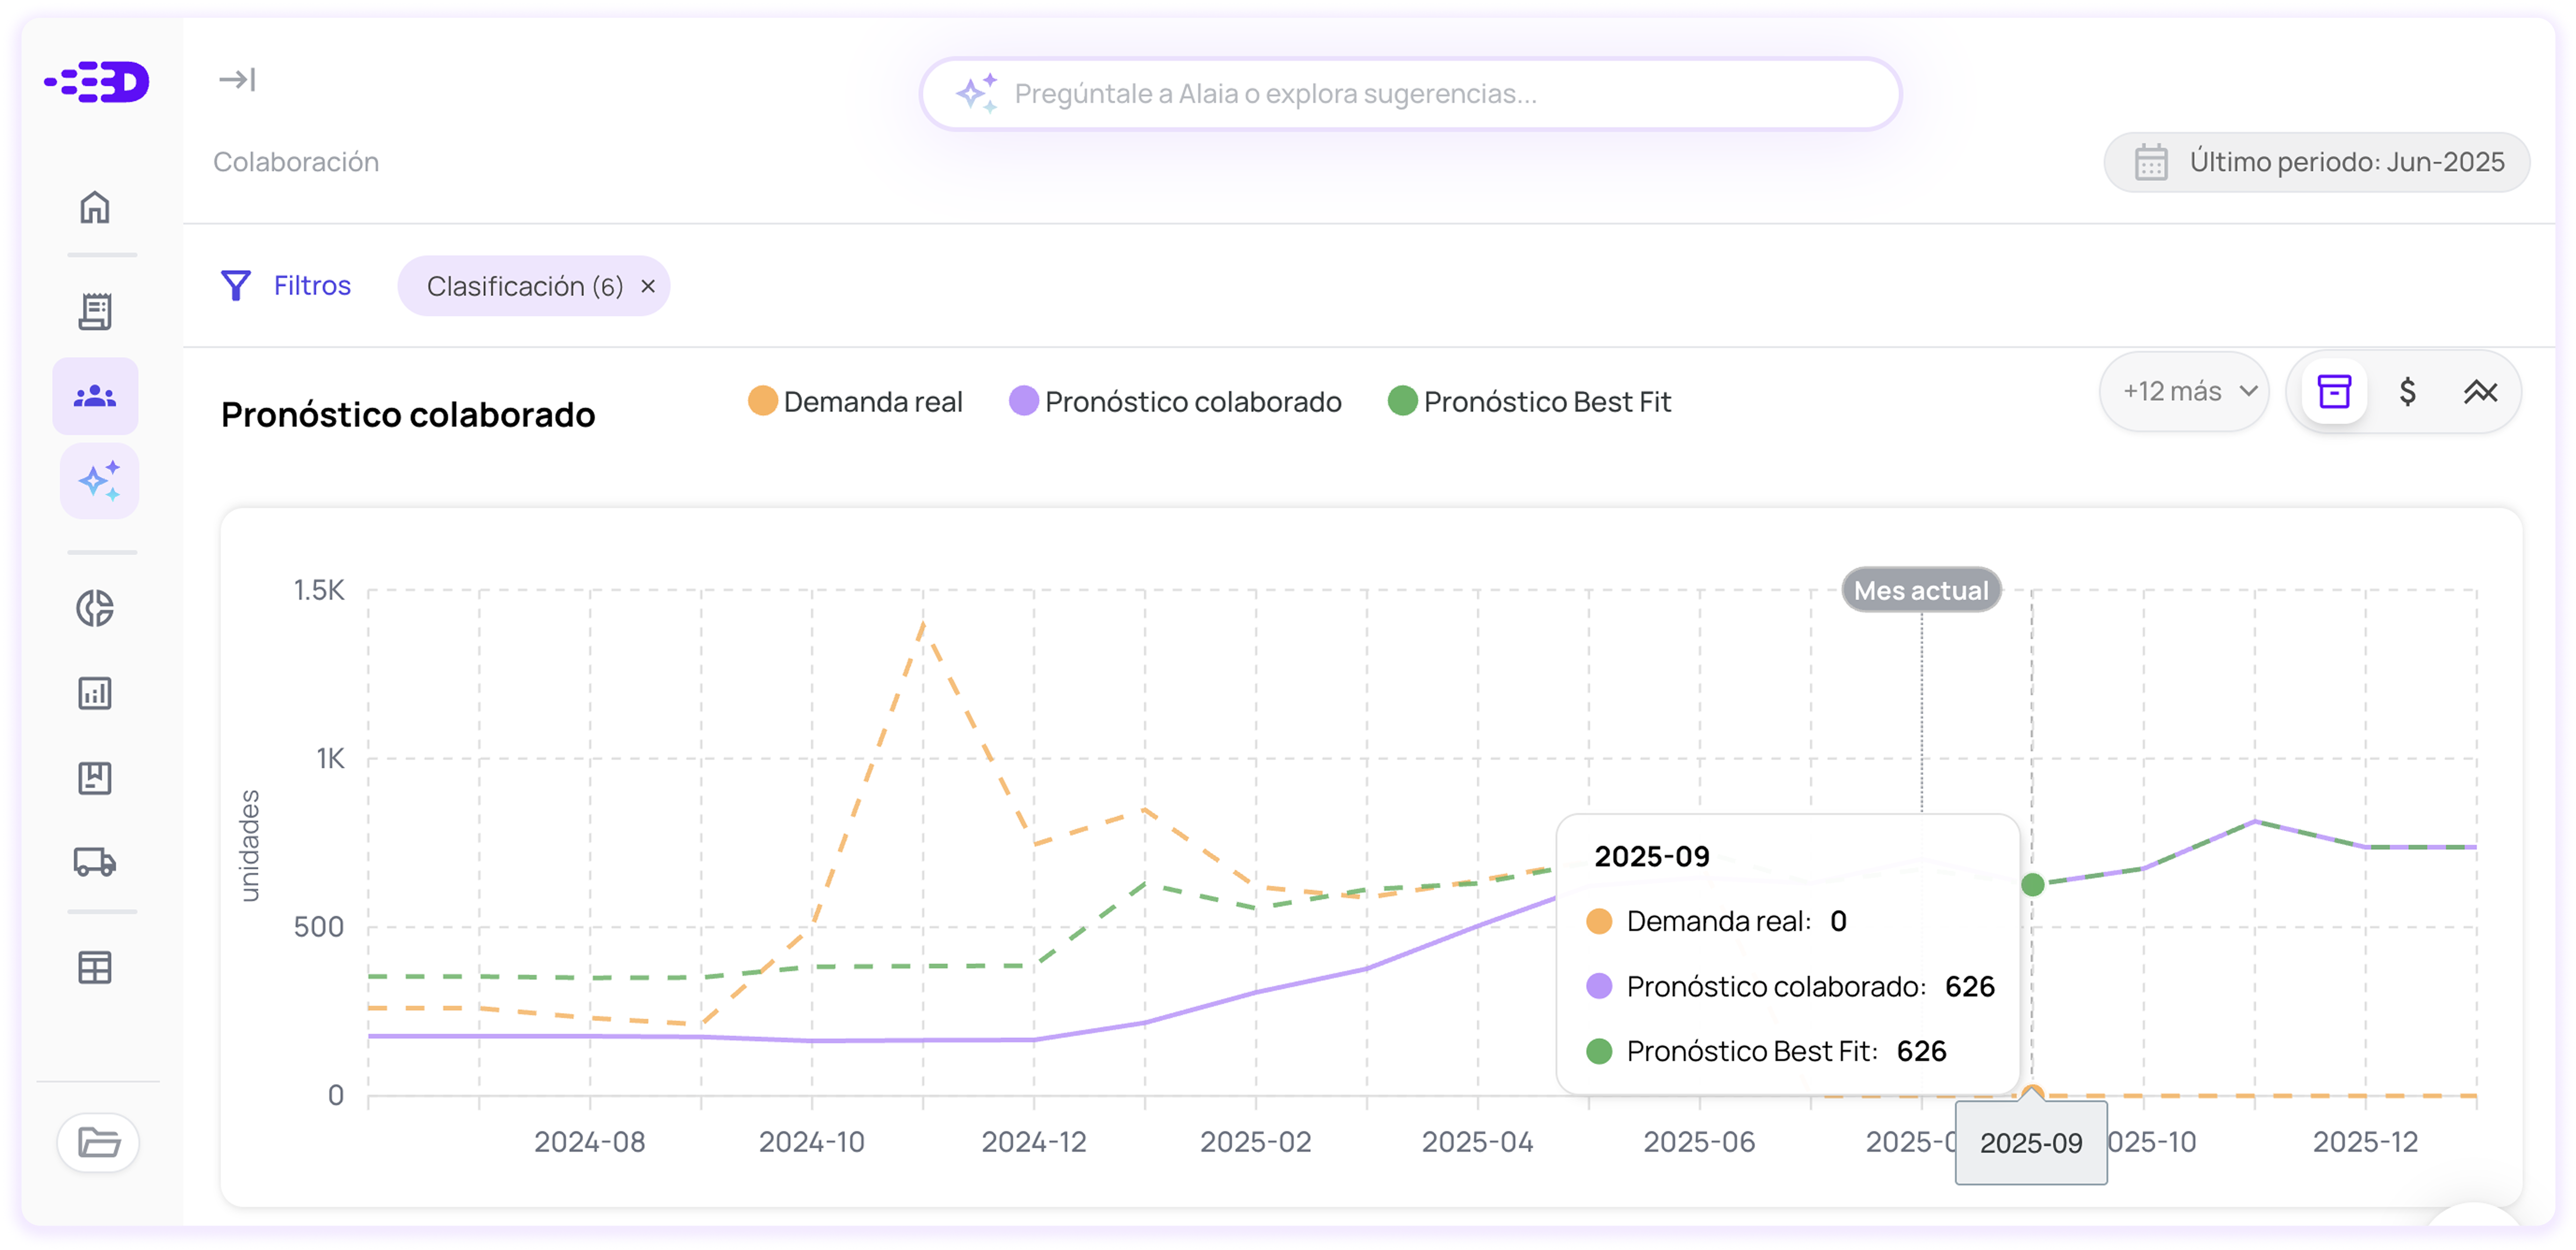
Task: Click the unidades axis title
Action: click(250, 845)
